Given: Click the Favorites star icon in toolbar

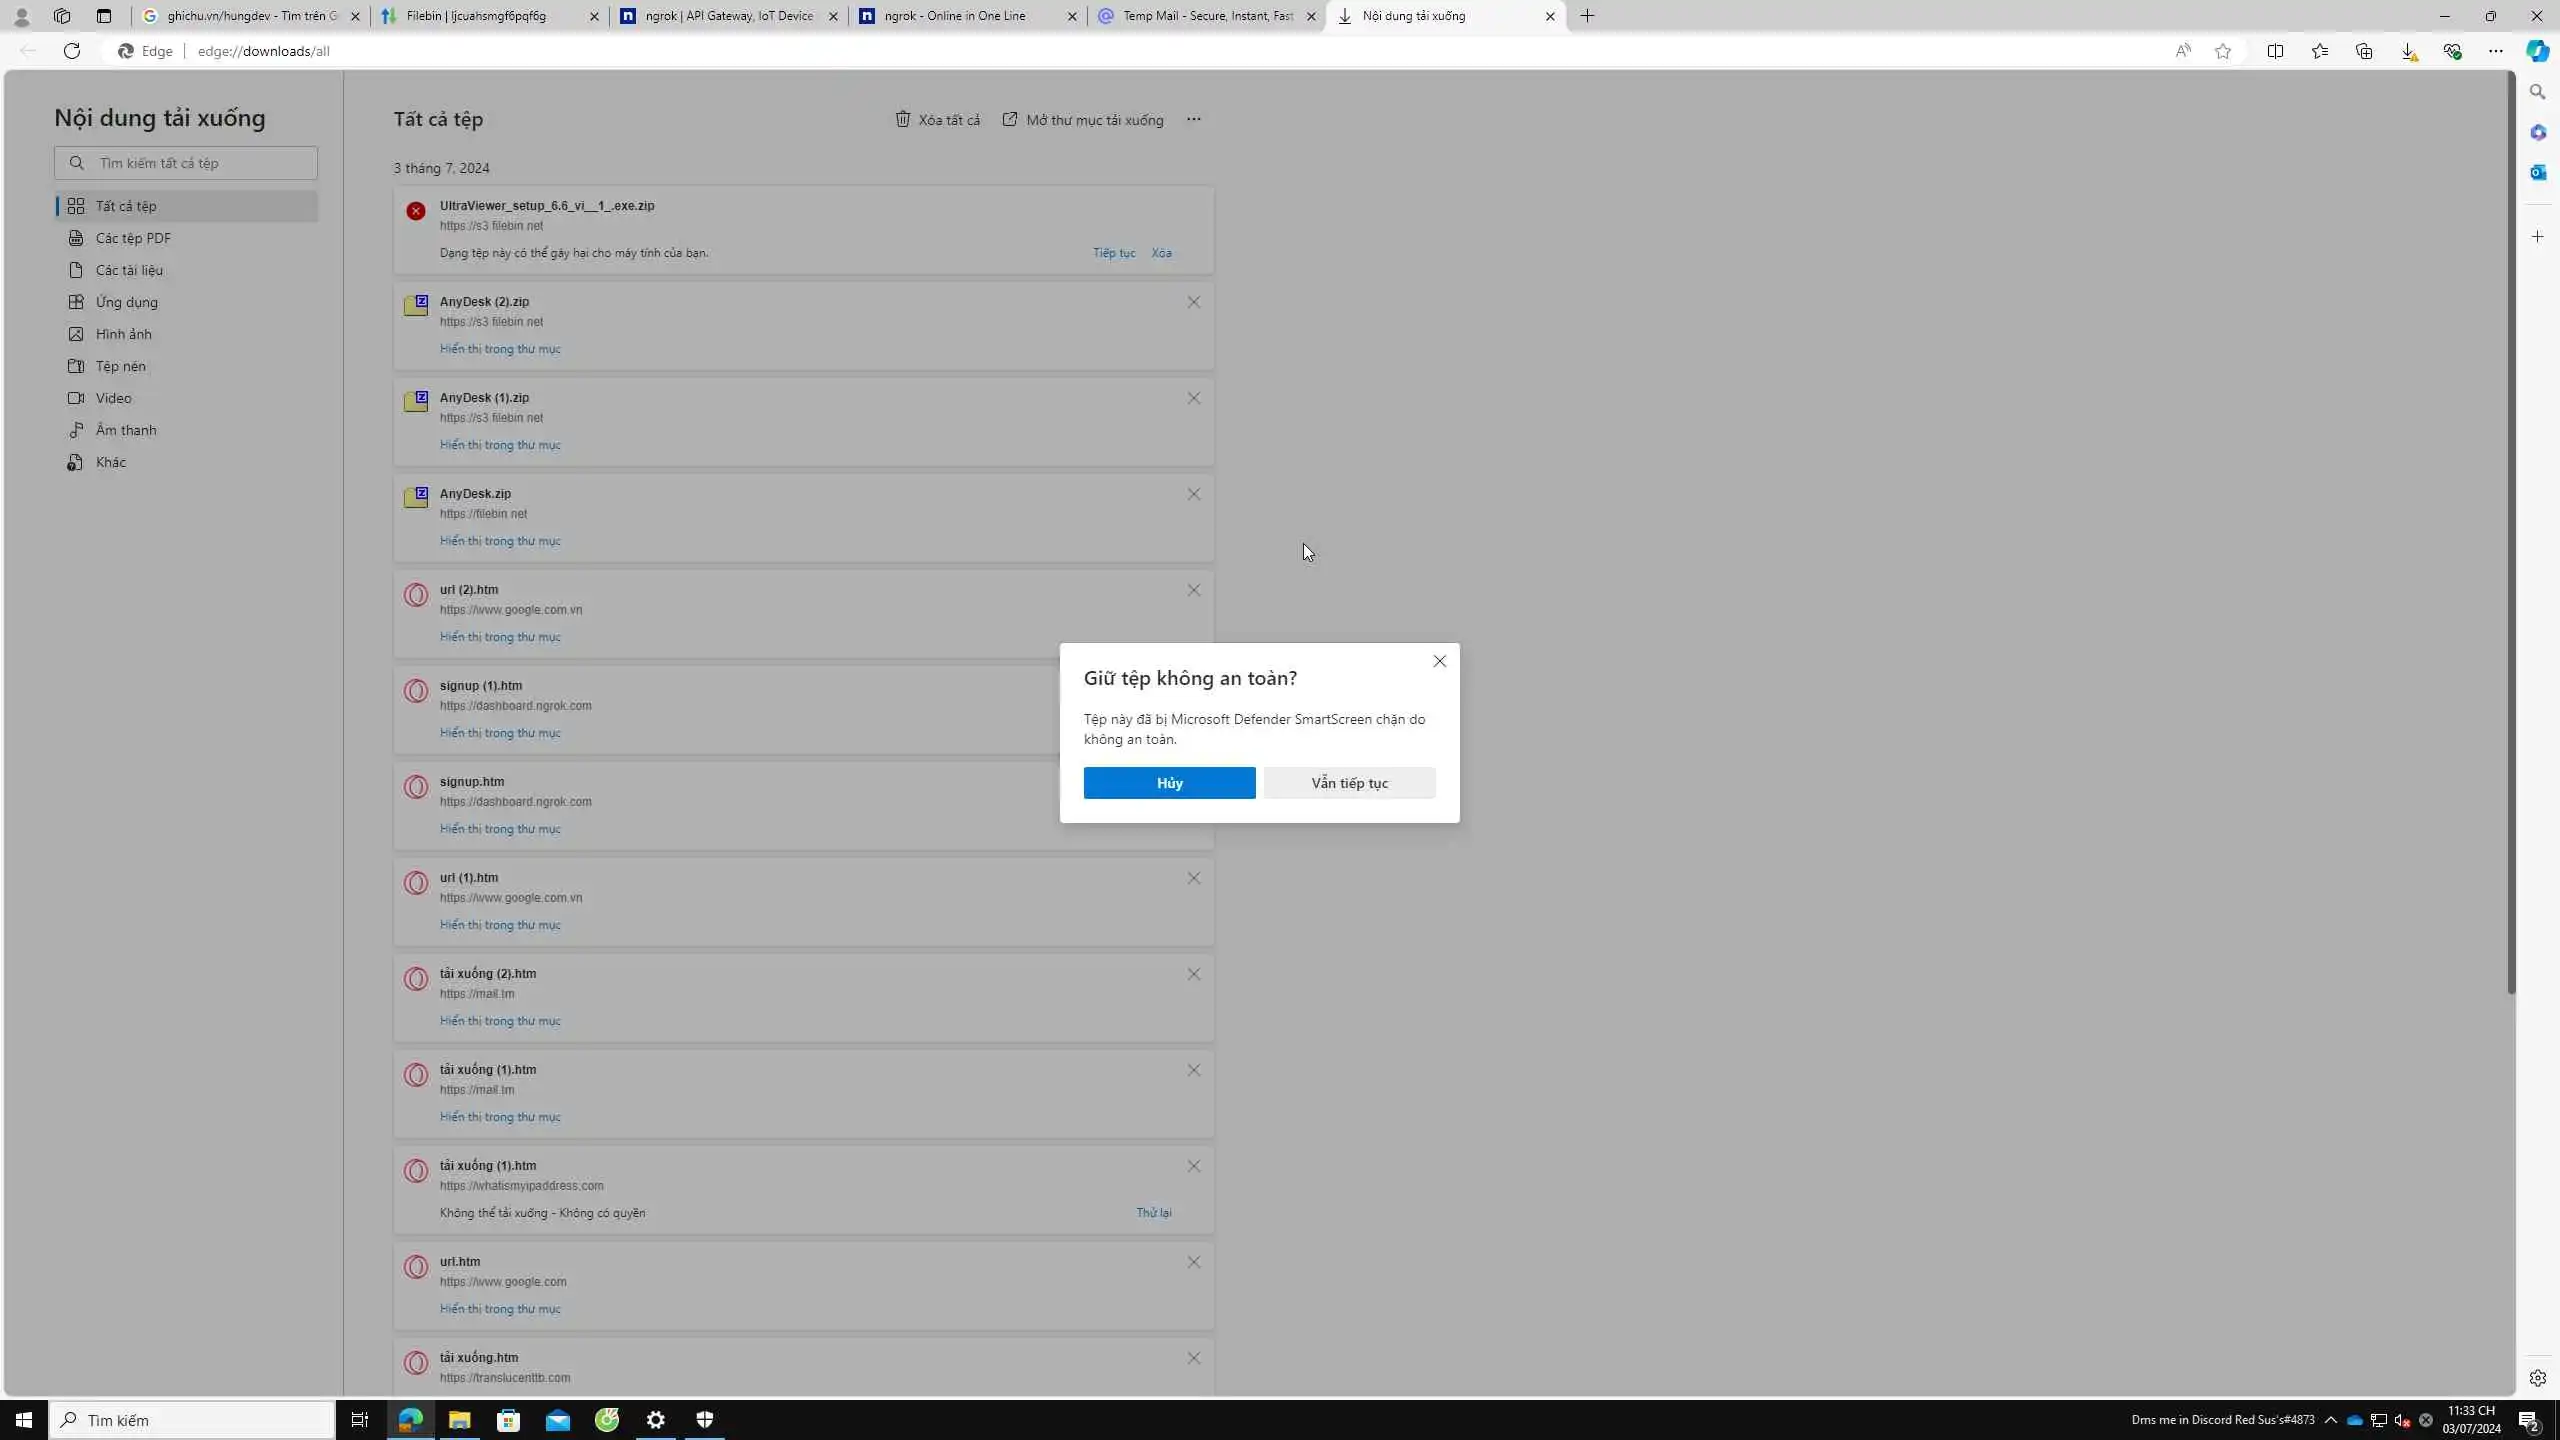Looking at the screenshot, I should (x=2319, y=51).
